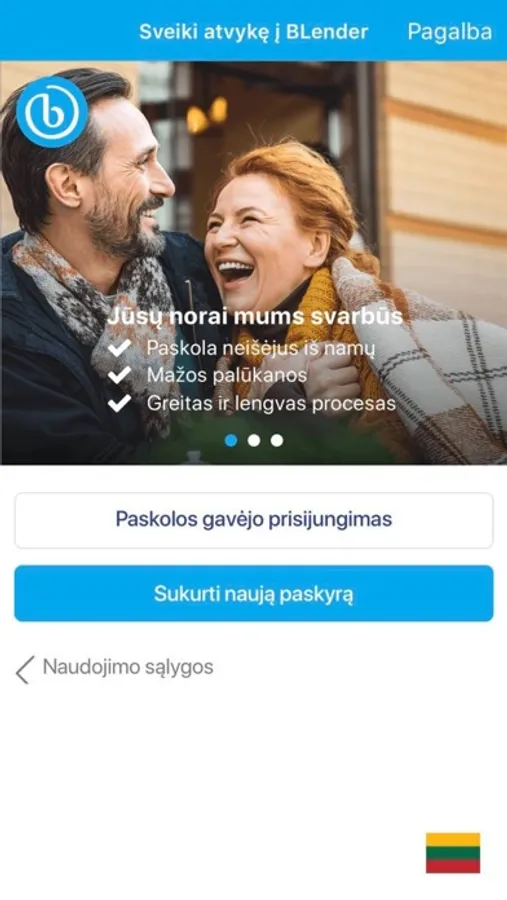Viewport: 507px width, 900px height.
Task: Click the checkmark beside 'Paskola neišėjus iš namų'
Action: [x=119, y=348]
